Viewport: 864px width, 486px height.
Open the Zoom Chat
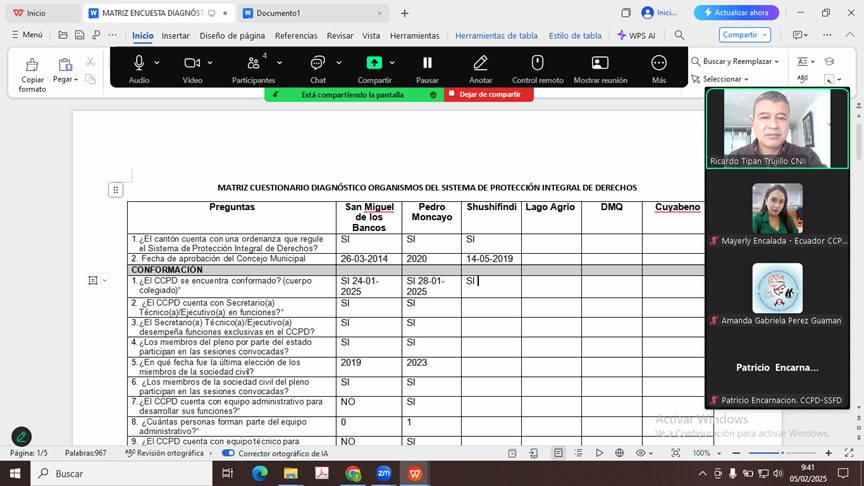pos(317,69)
